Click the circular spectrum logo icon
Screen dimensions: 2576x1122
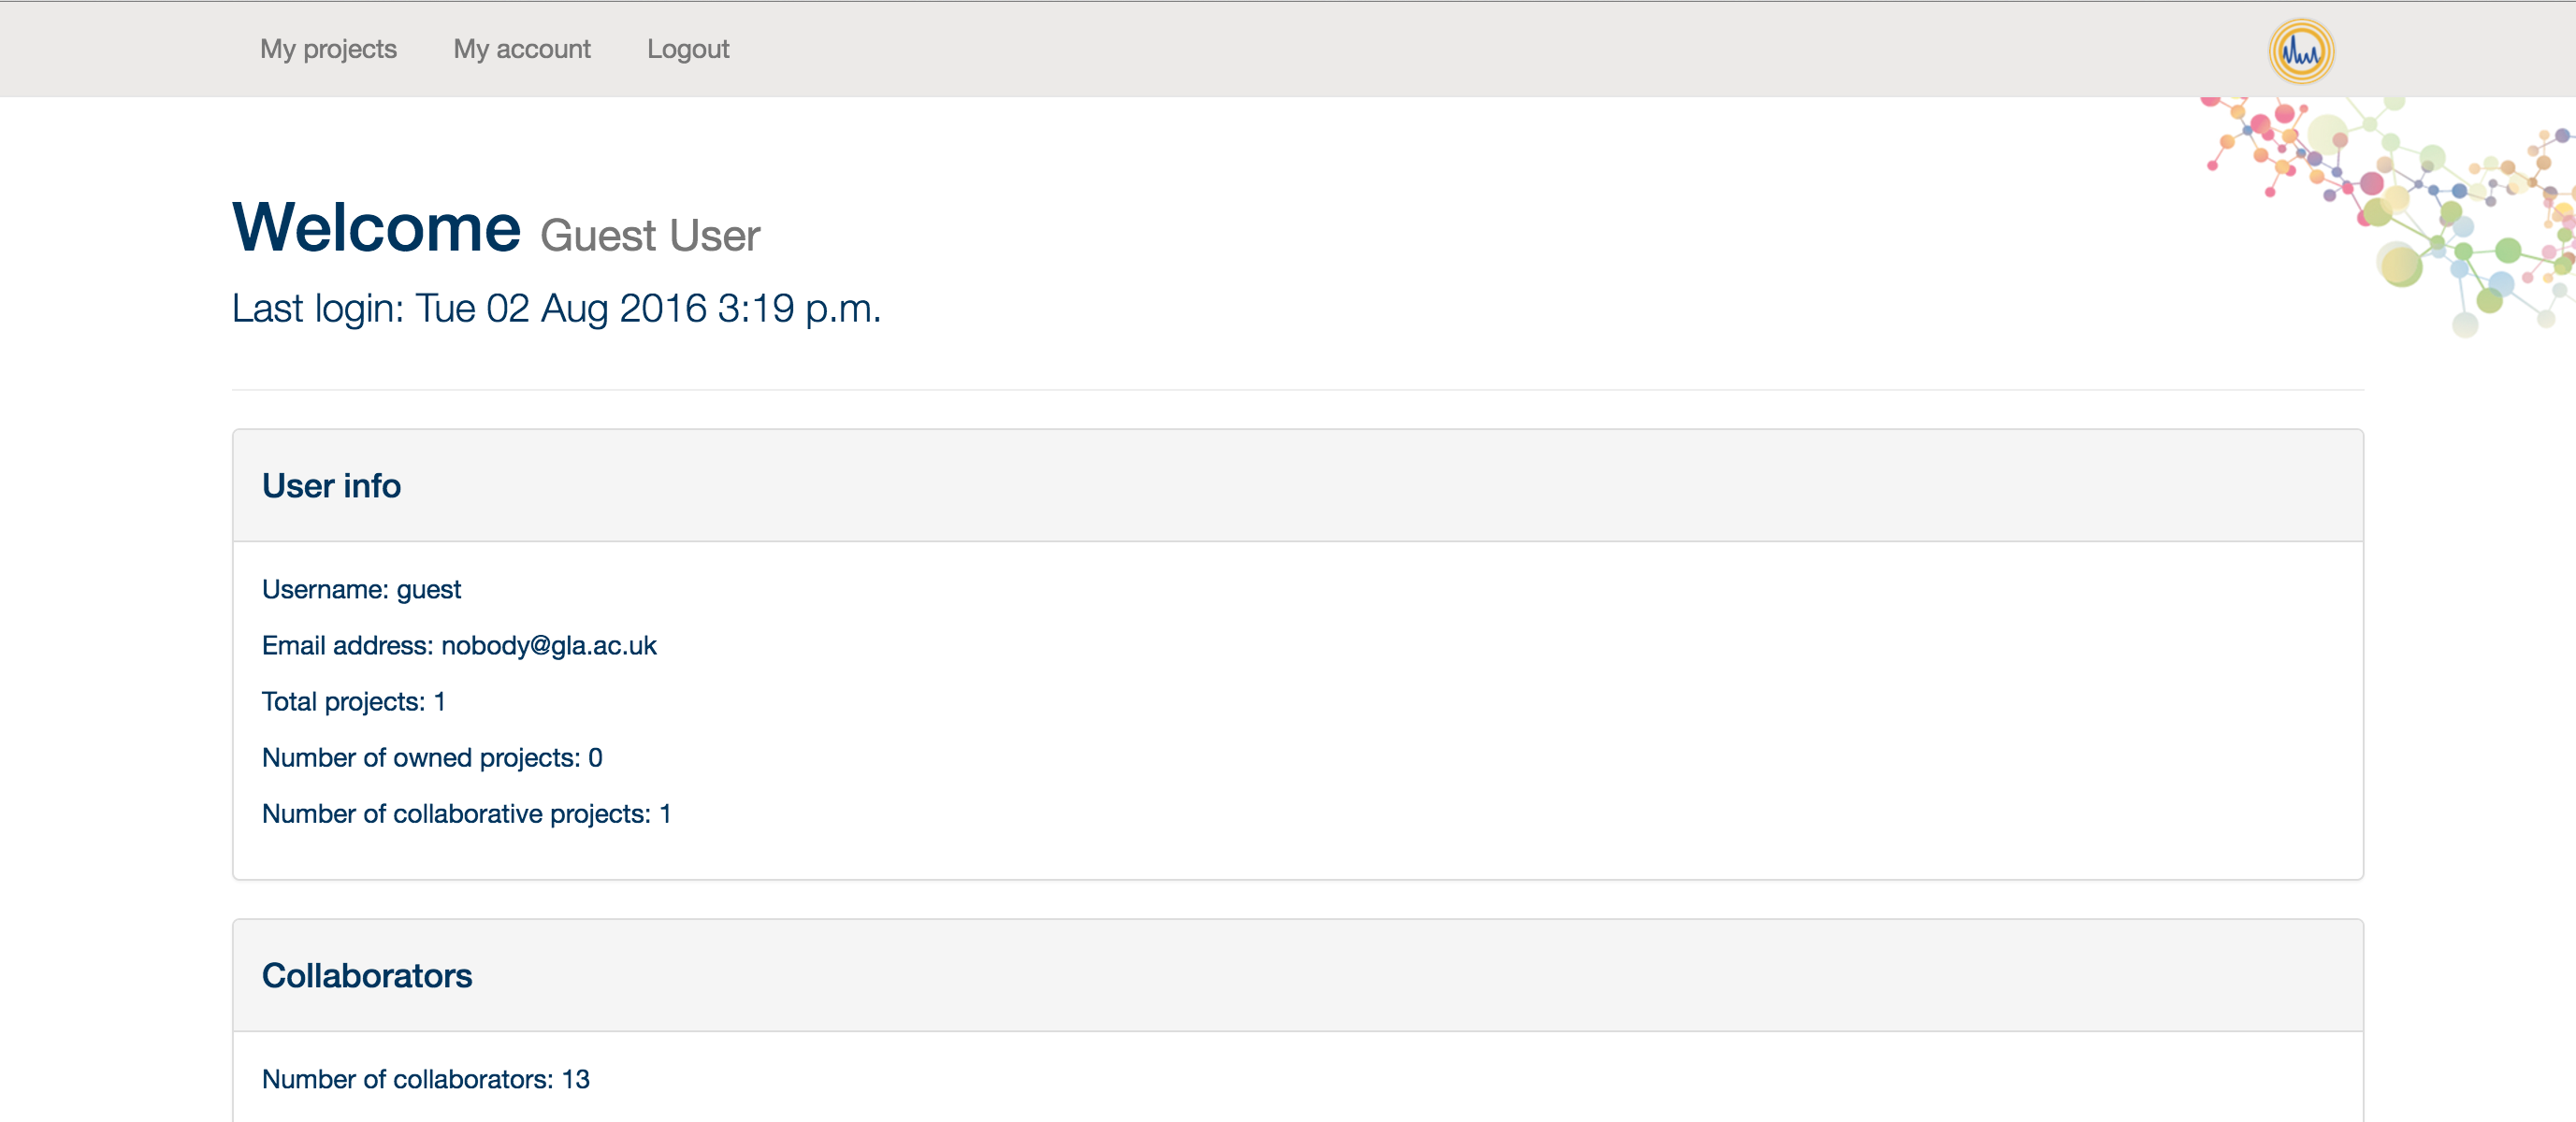click(2301, 50)
